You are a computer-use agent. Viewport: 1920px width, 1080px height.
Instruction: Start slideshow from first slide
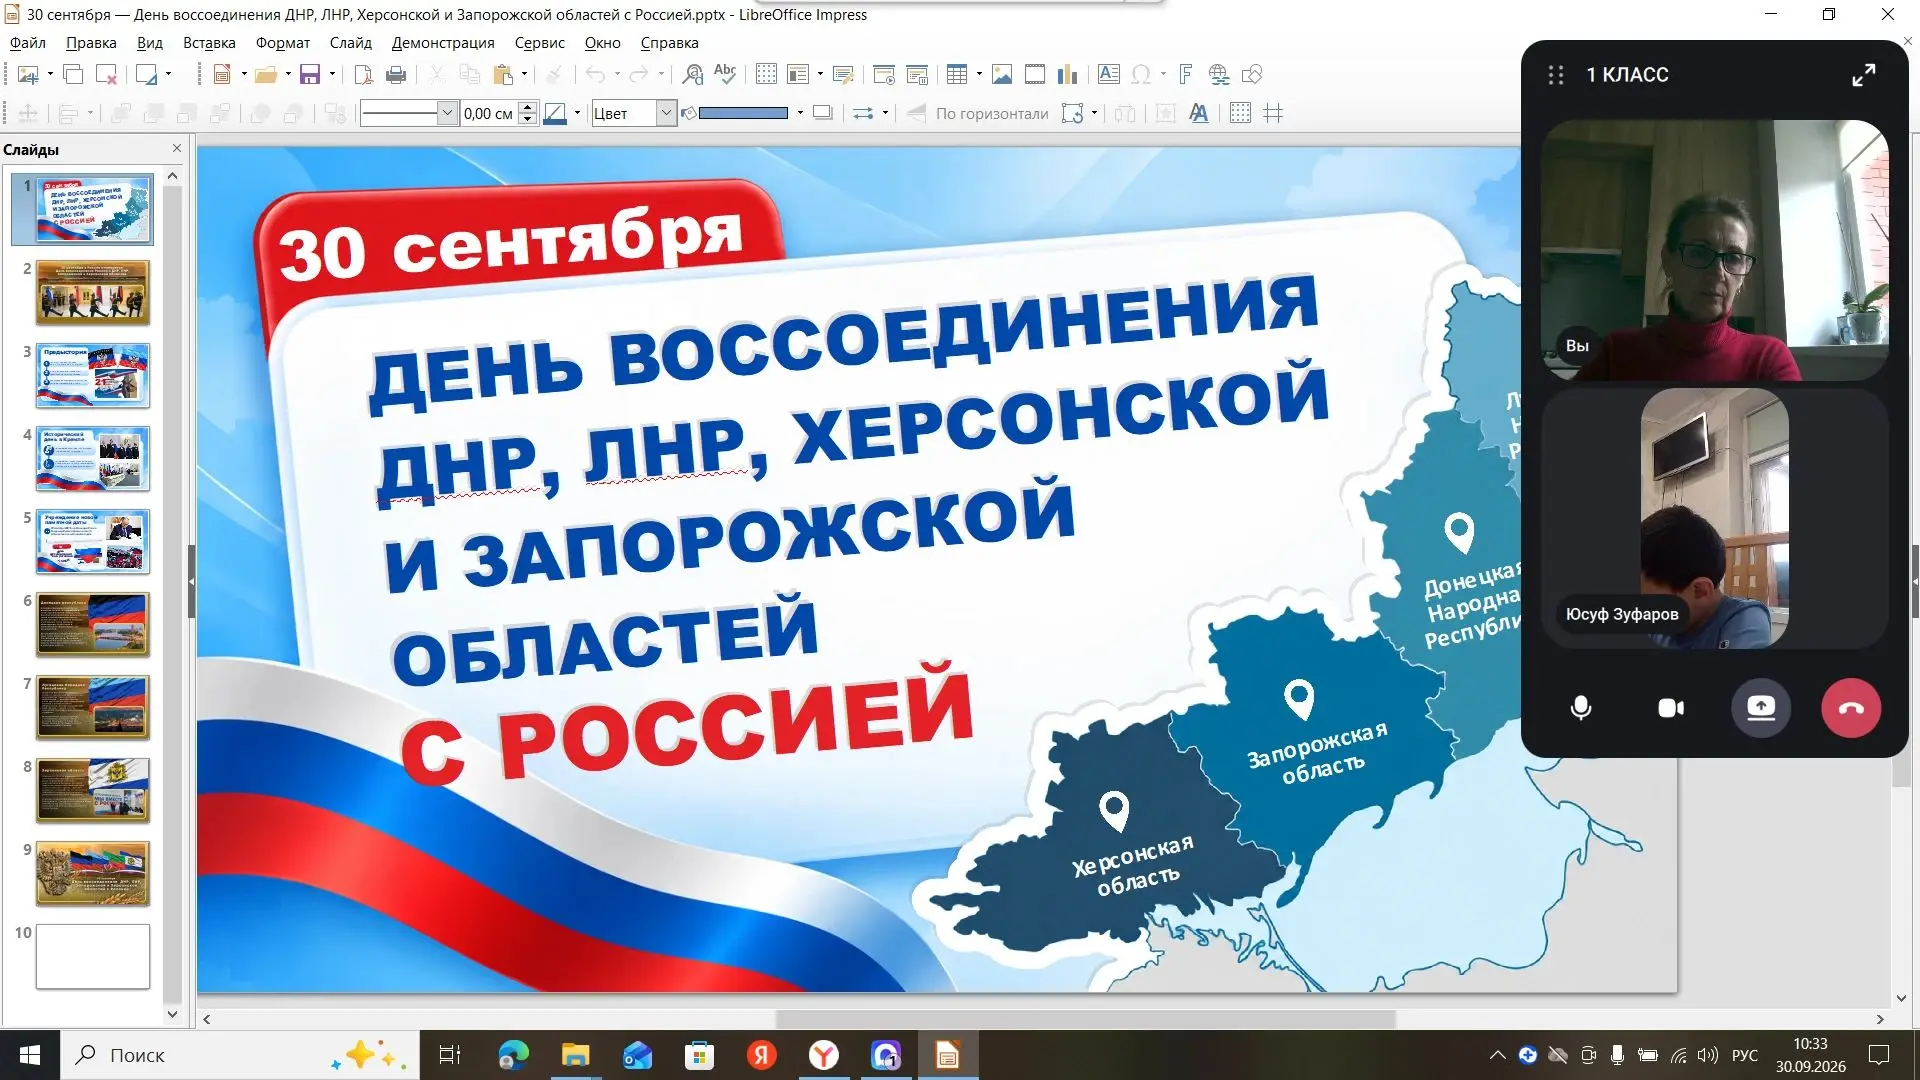click(x=884, y=74)
